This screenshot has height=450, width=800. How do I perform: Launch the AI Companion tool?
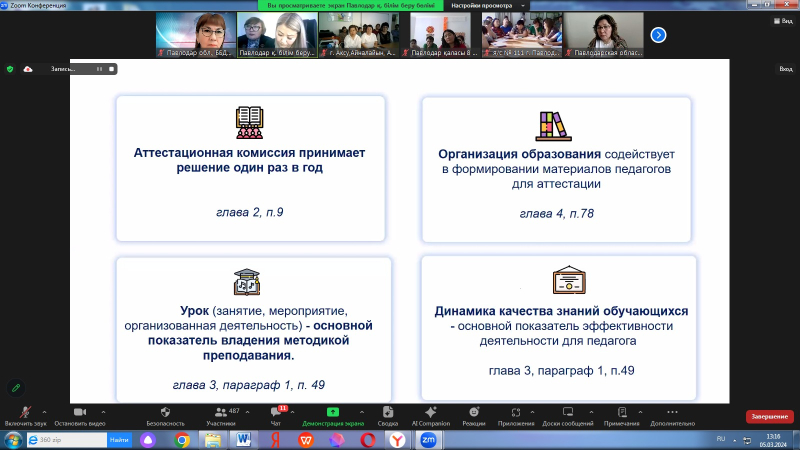pos(430,413)
